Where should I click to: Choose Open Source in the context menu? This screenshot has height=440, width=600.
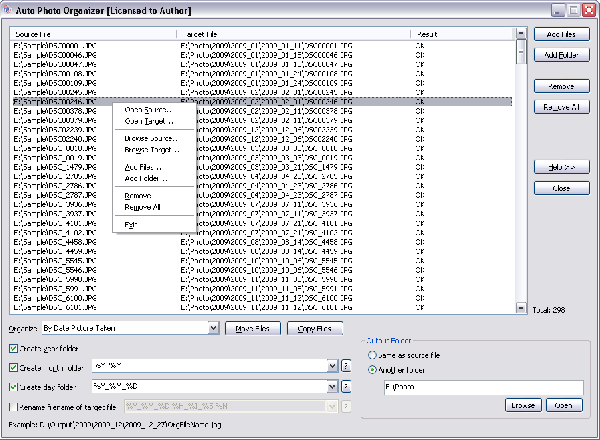(147, 109)
